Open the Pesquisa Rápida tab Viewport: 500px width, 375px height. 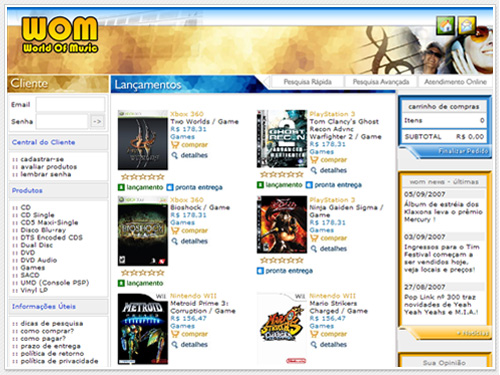click(308, 82)
